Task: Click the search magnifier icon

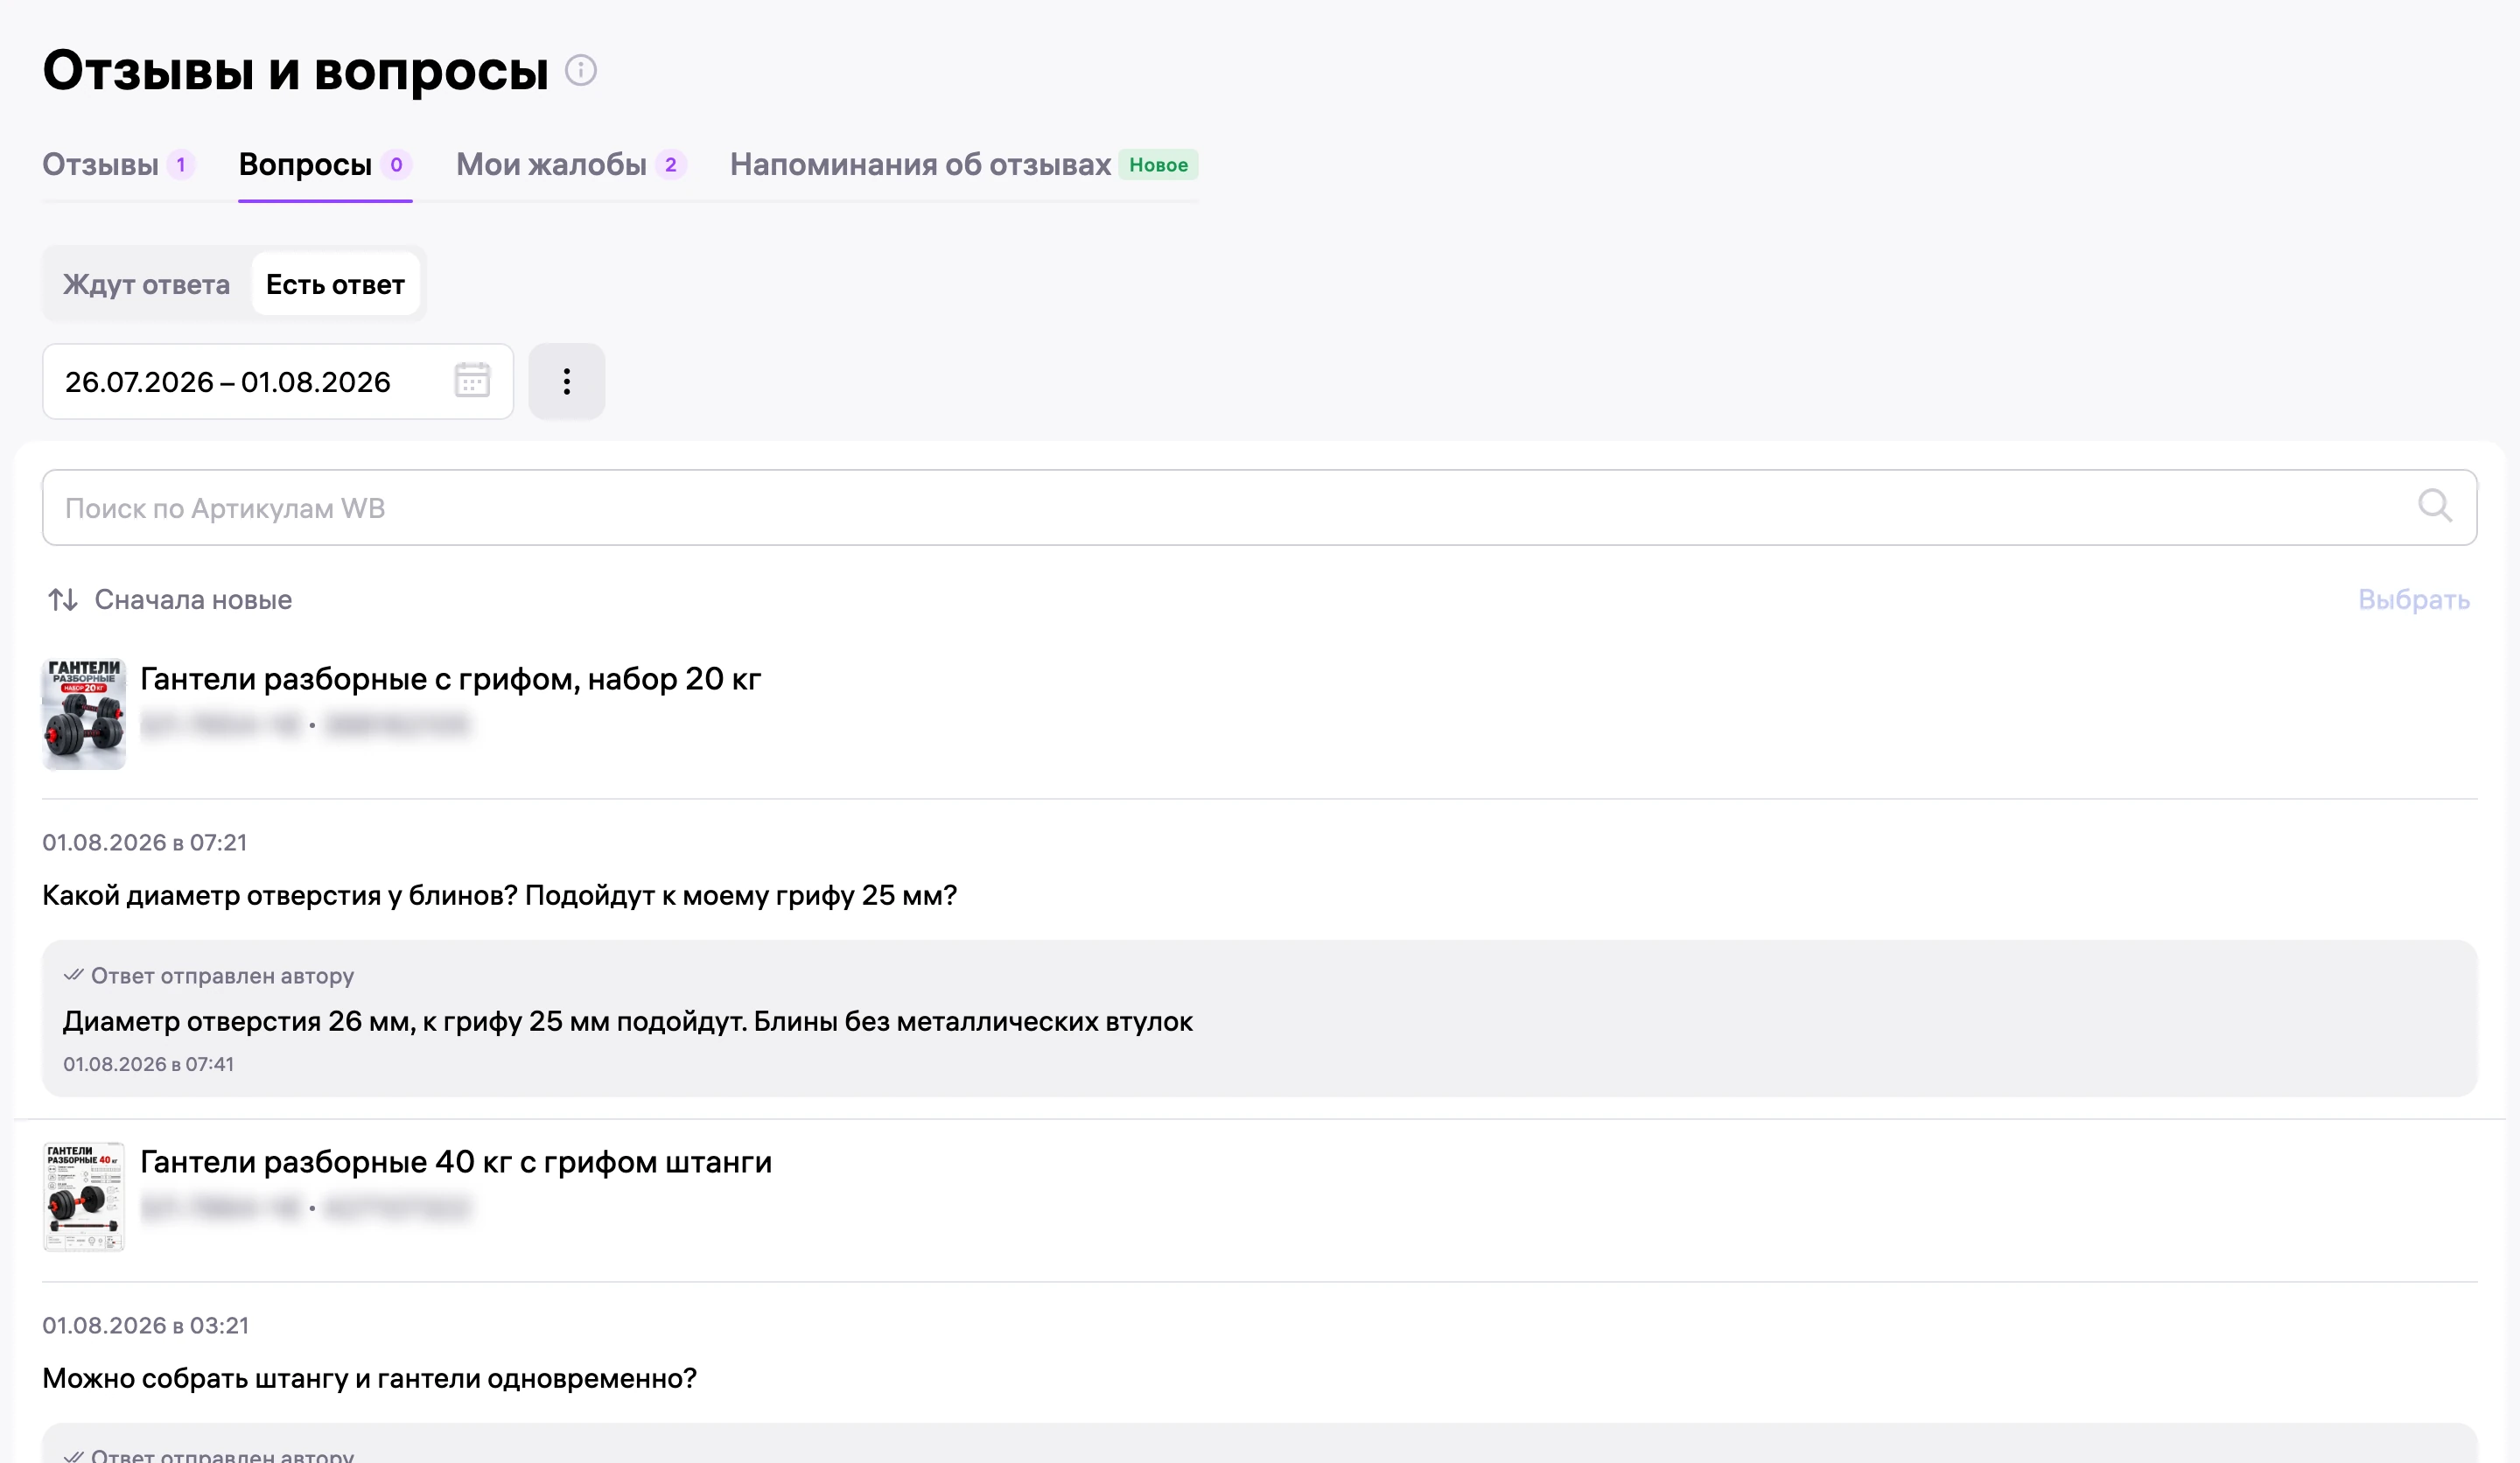Action: pos(2434,506)
